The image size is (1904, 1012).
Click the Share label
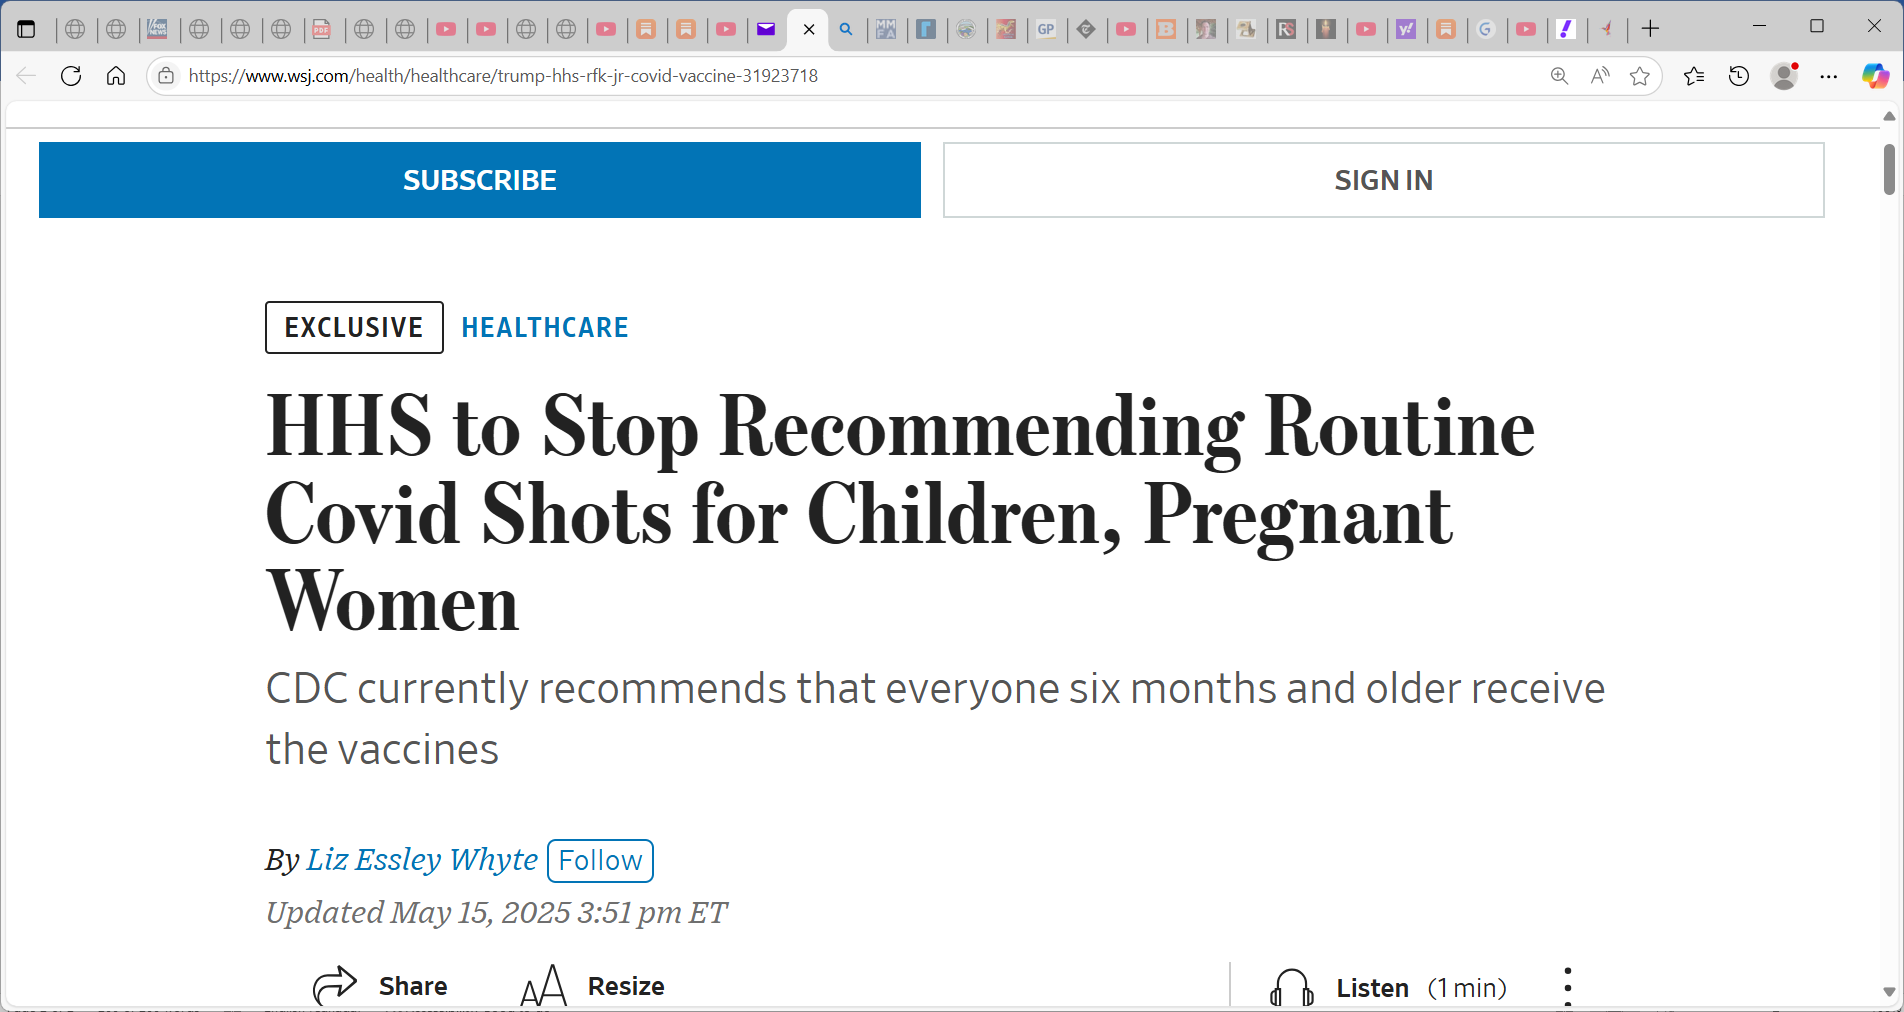(413, 986)
